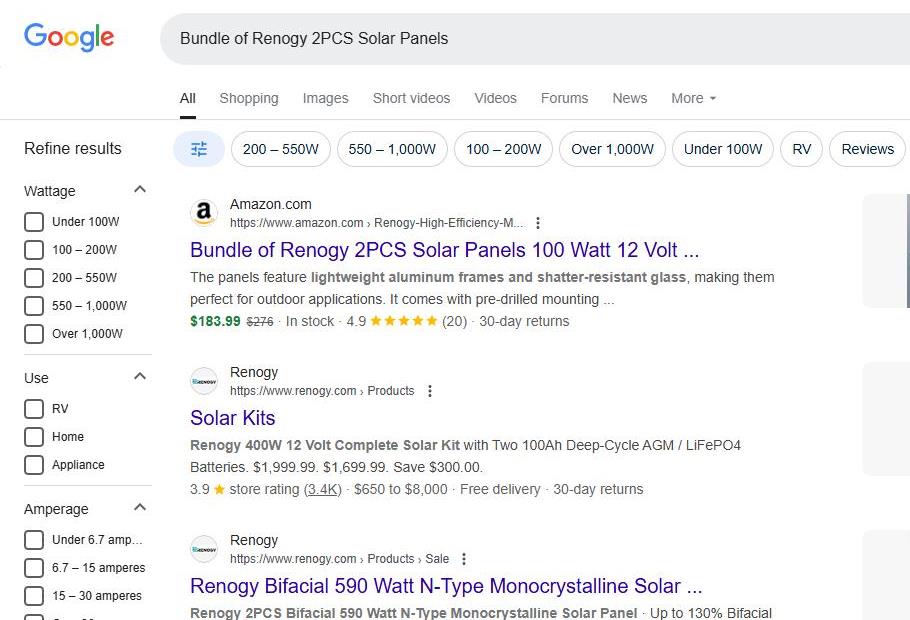The image size is (910, 620).
Task: Open Renogy Bifacial 590 Watt result link
Action: (x=446, y=586)
